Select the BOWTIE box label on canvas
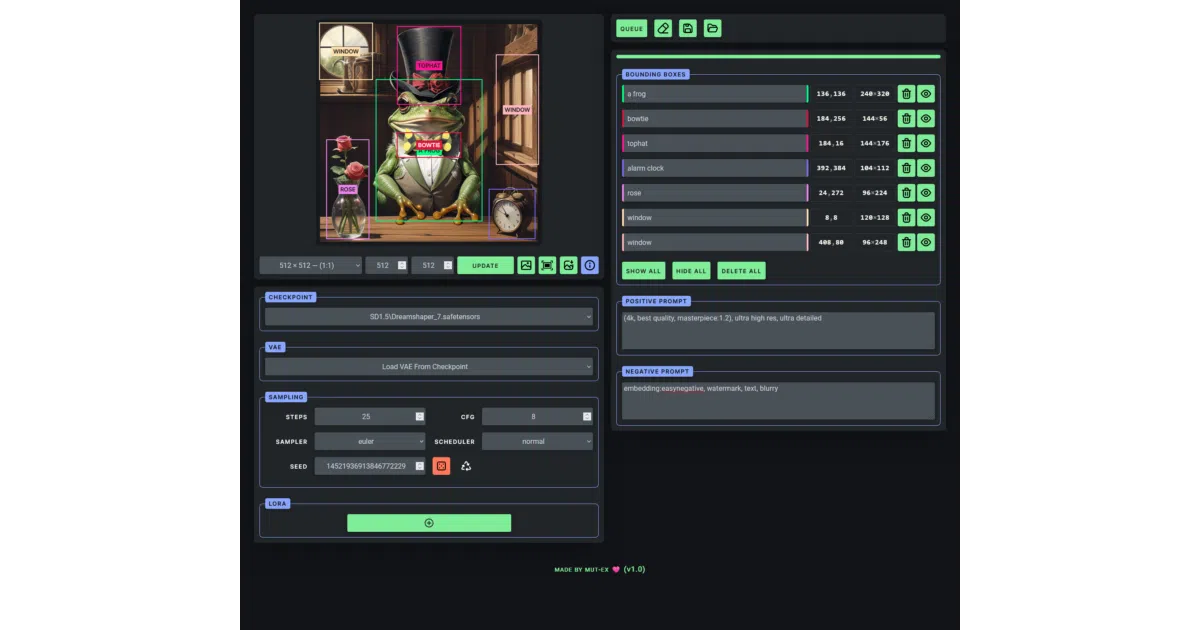Viewport: 1200px width, 630px height. click(x=428, y=145)
